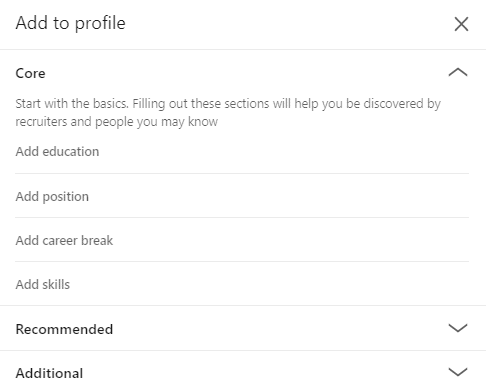Show the Recommended profile sections list
486x389 pixels.
pos(243,328)
